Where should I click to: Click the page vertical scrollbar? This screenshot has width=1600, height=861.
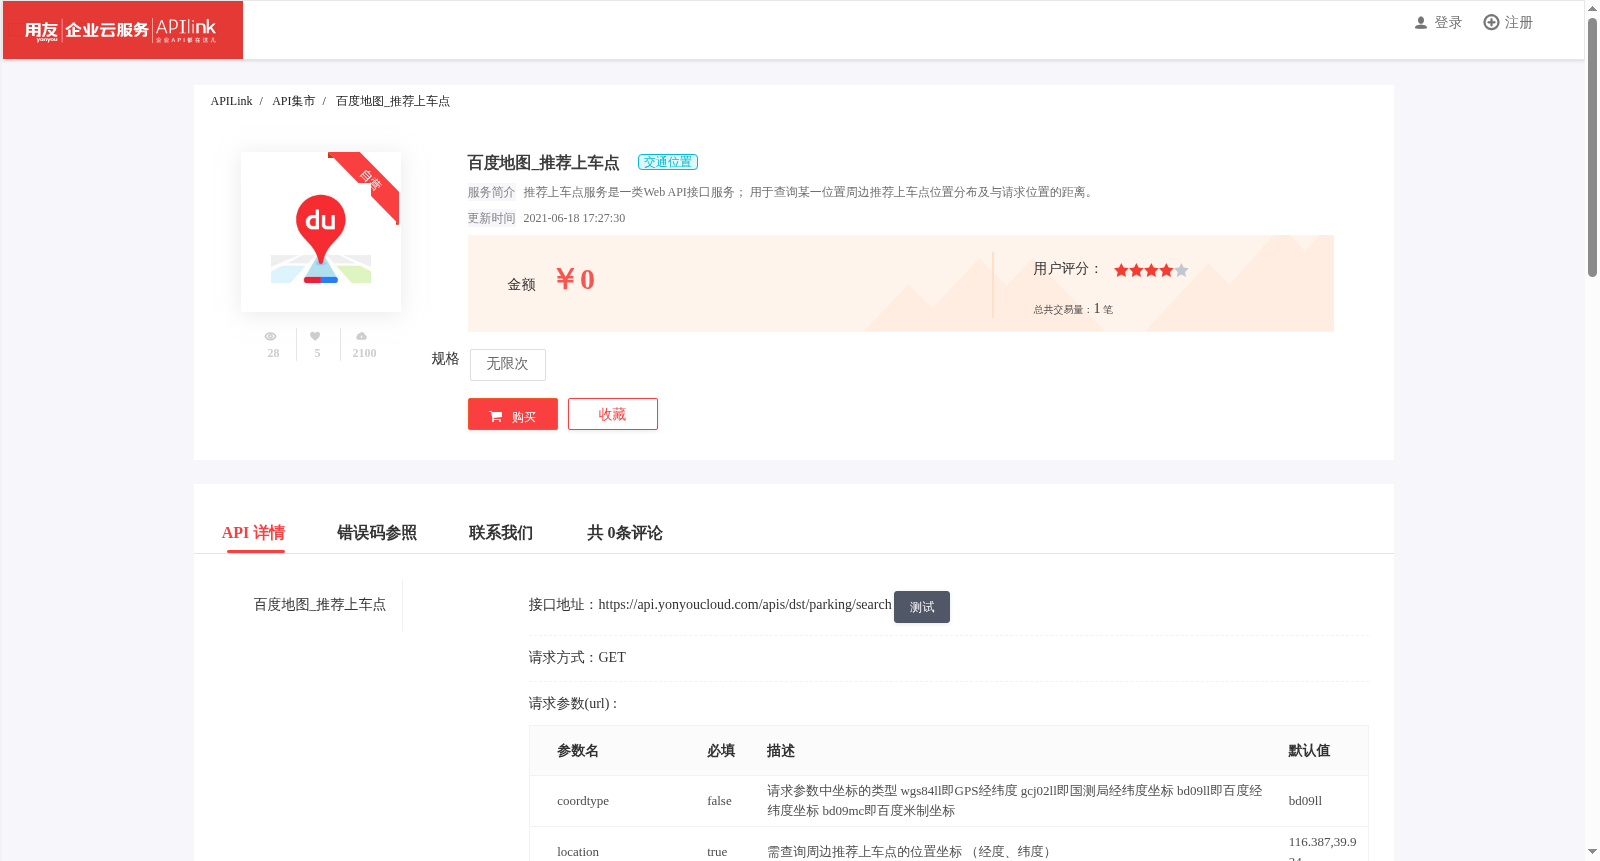coord(1592,147)
